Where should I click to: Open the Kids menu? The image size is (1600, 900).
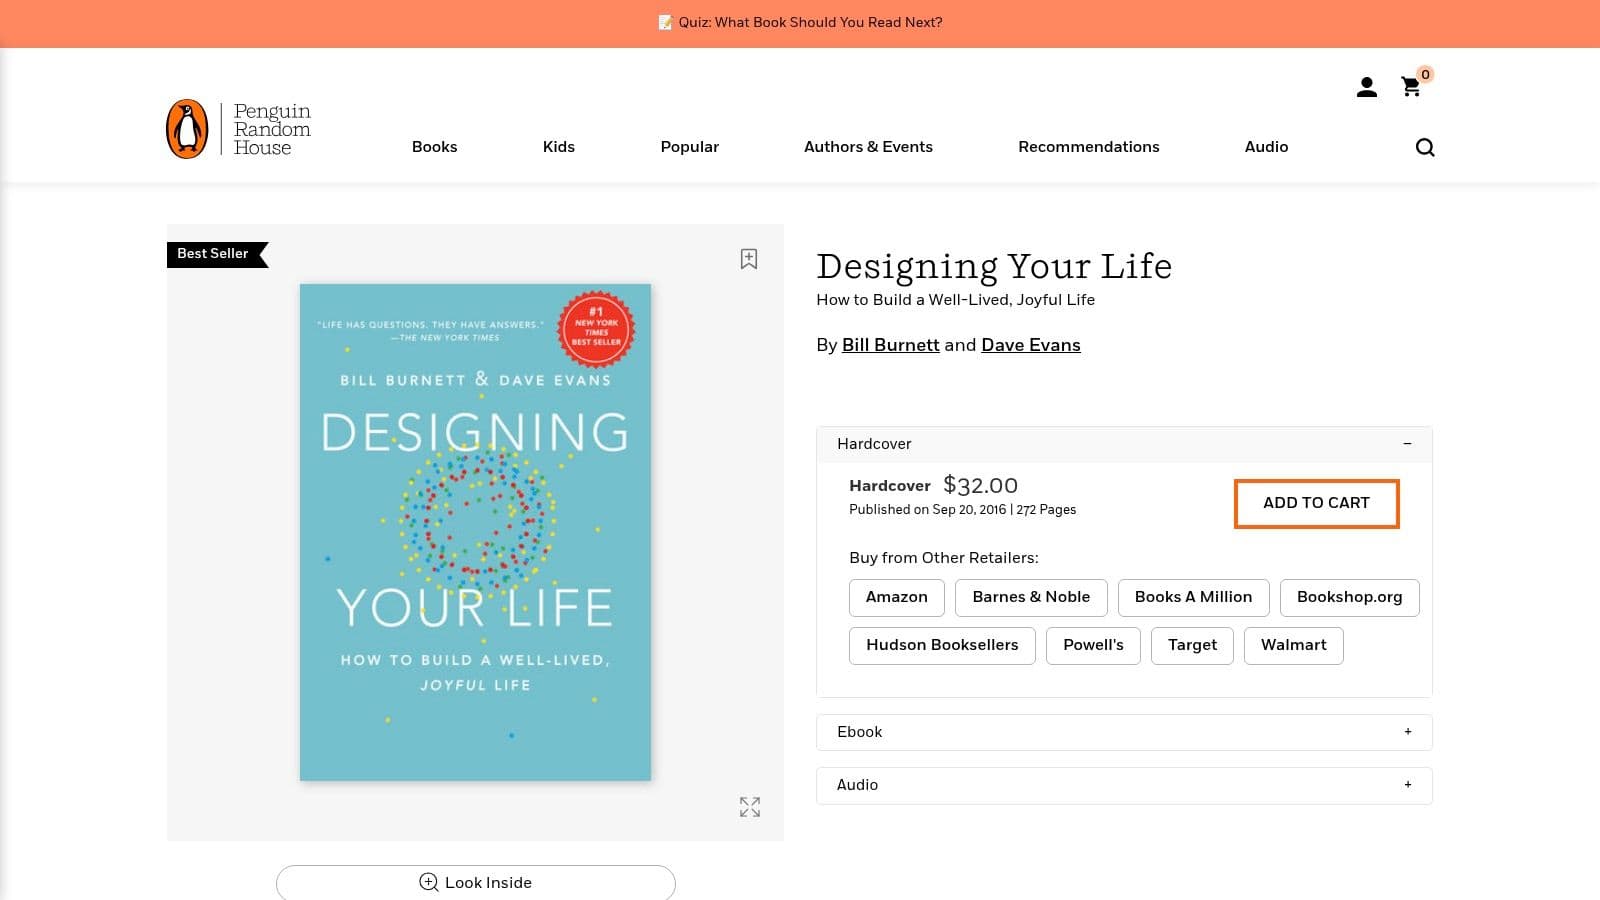[x=559, y=147]
